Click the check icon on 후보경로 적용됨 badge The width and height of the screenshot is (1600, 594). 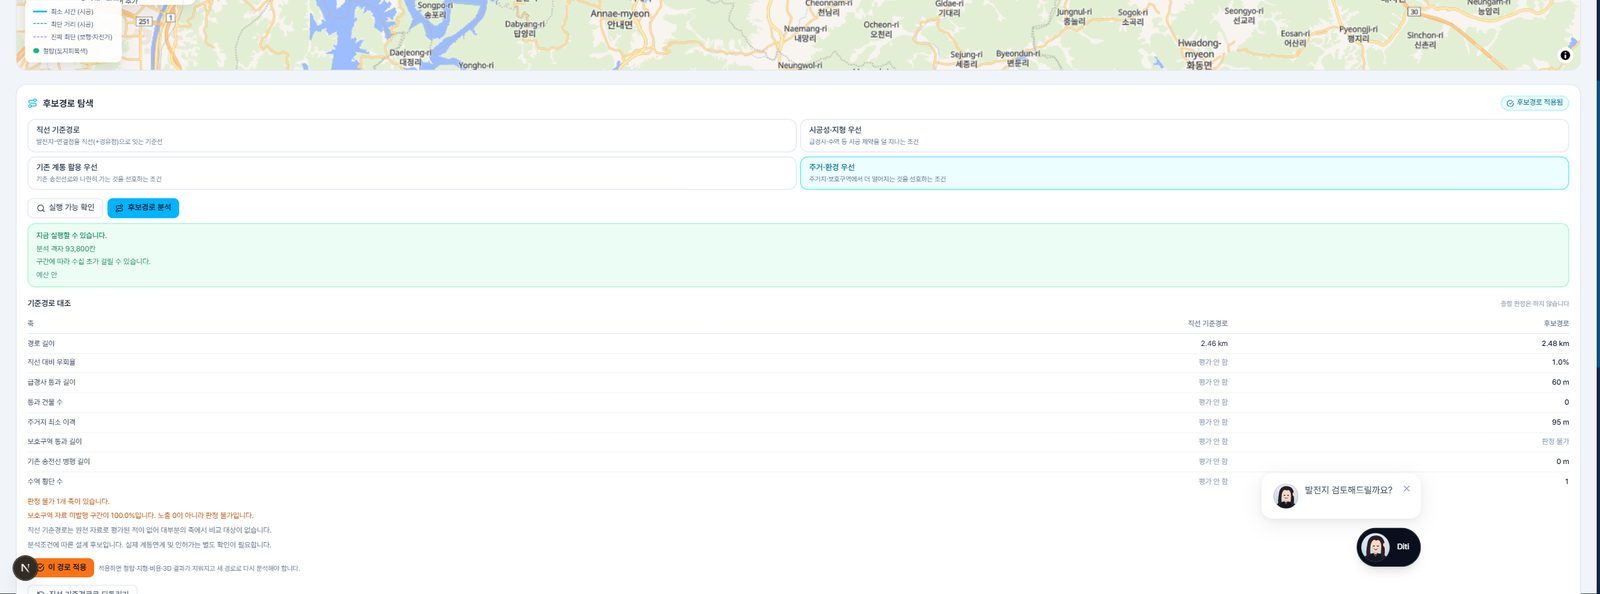click(x=1510, y=103)
